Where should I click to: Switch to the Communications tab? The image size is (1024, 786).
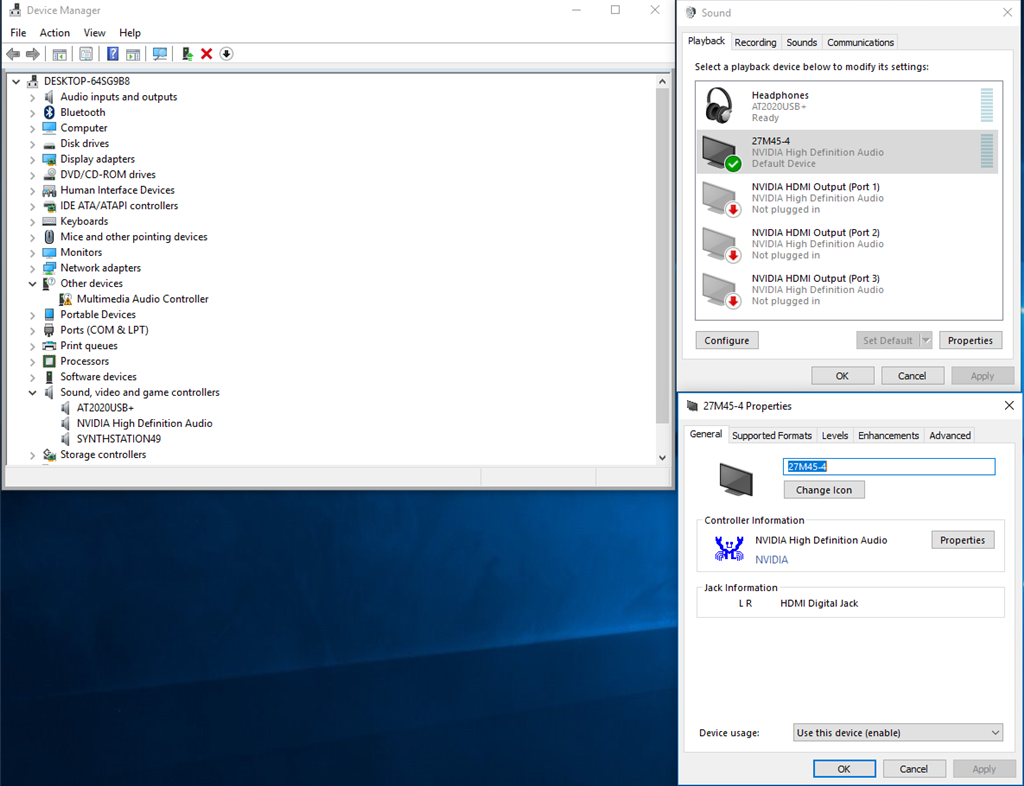(x=860, y=42)
